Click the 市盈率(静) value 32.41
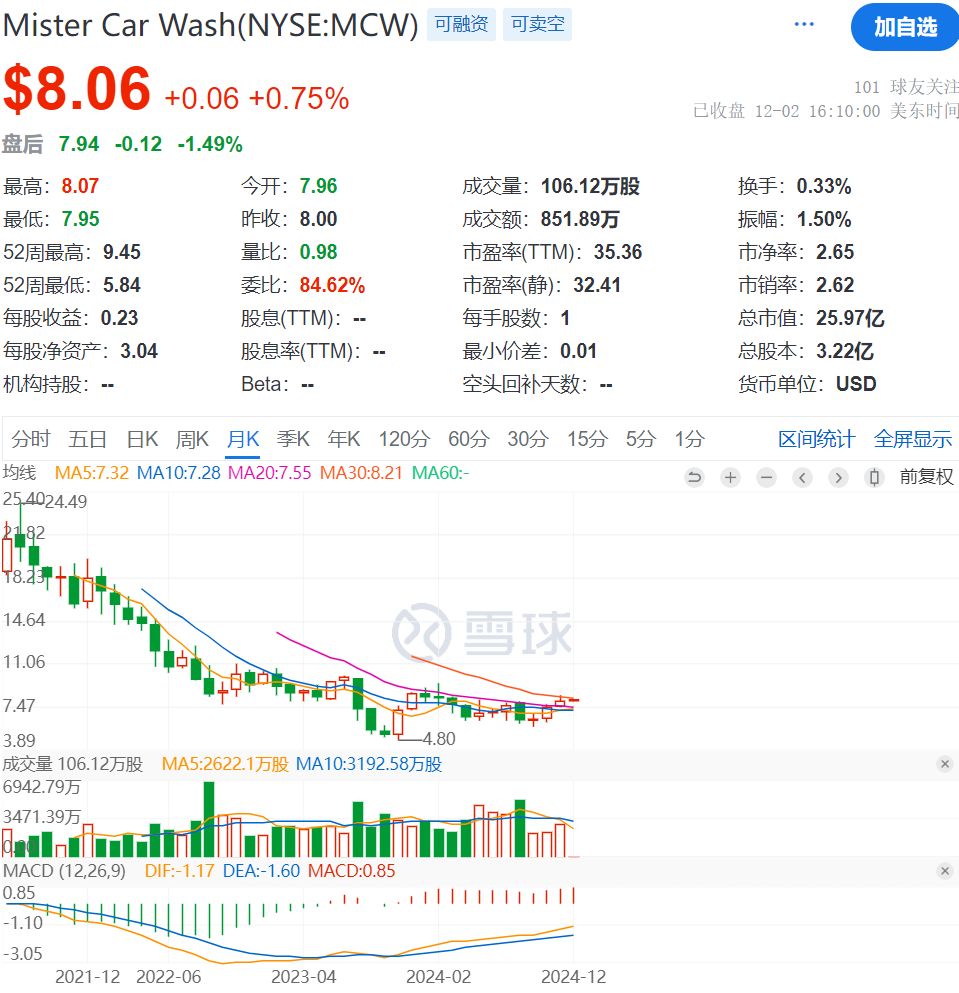The height and width of the screenshot is (993, 959). (597, 285)
